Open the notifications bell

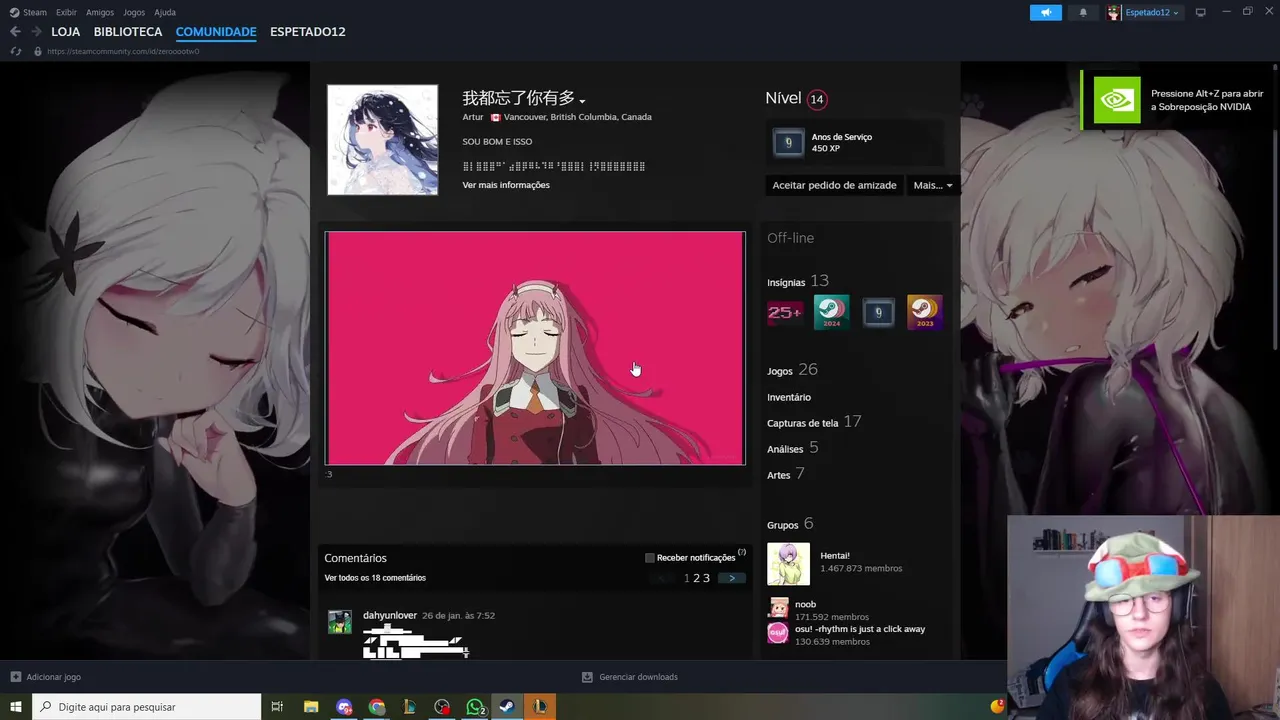coord(1083,12)
